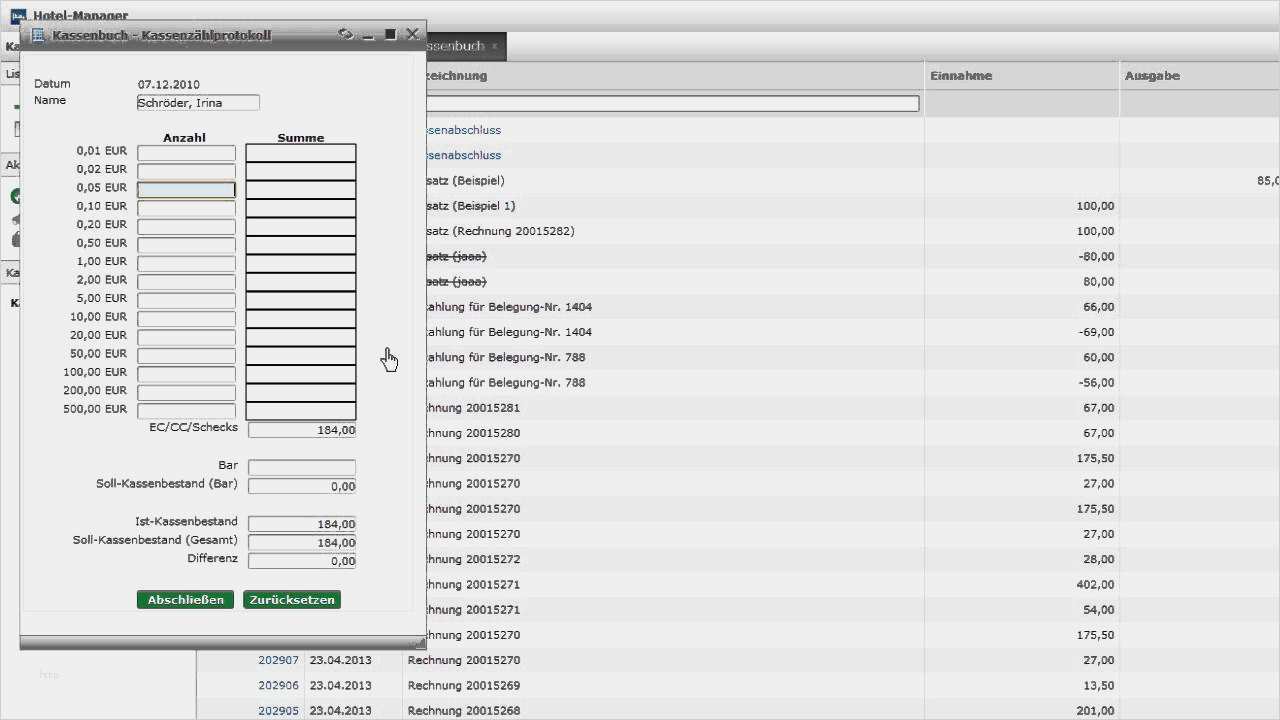Click the Name field containing Schröder, Irina

click(x=198, y=102)
